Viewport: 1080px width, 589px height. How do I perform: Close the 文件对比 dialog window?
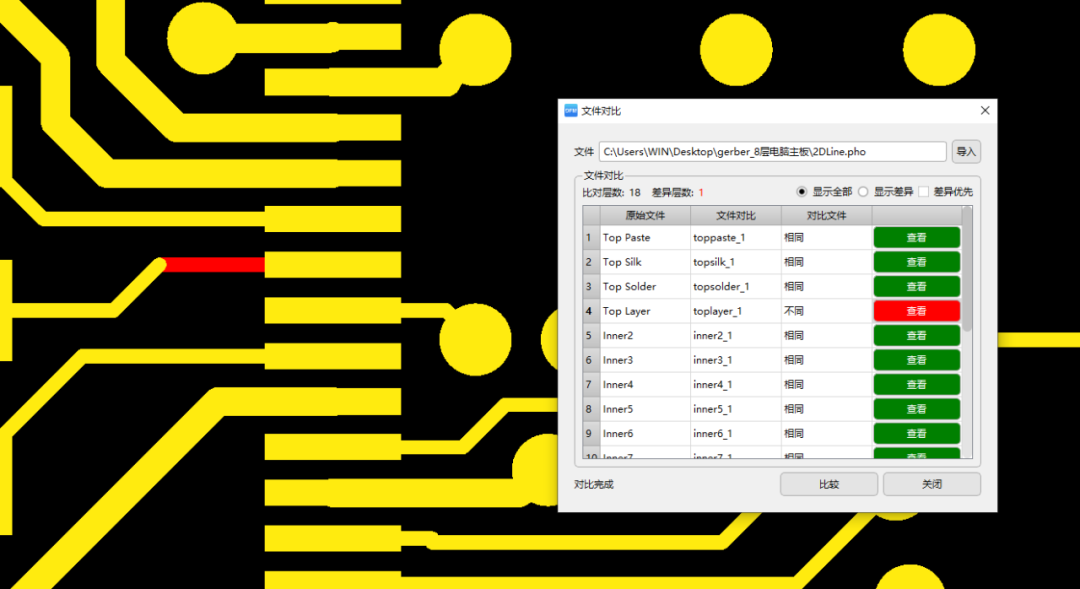coord(985,111)
